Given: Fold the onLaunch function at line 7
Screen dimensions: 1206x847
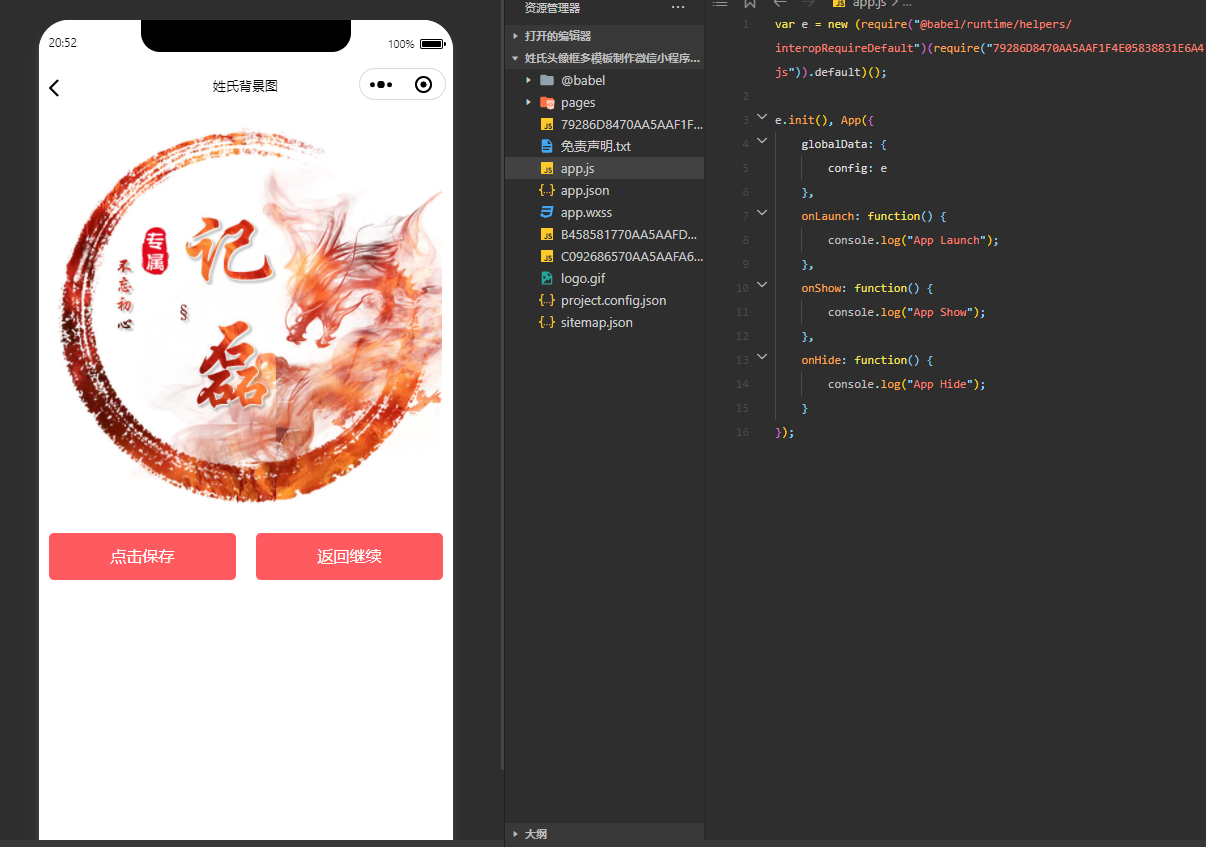Looking at the screenshot, I should tap(762, 213).
